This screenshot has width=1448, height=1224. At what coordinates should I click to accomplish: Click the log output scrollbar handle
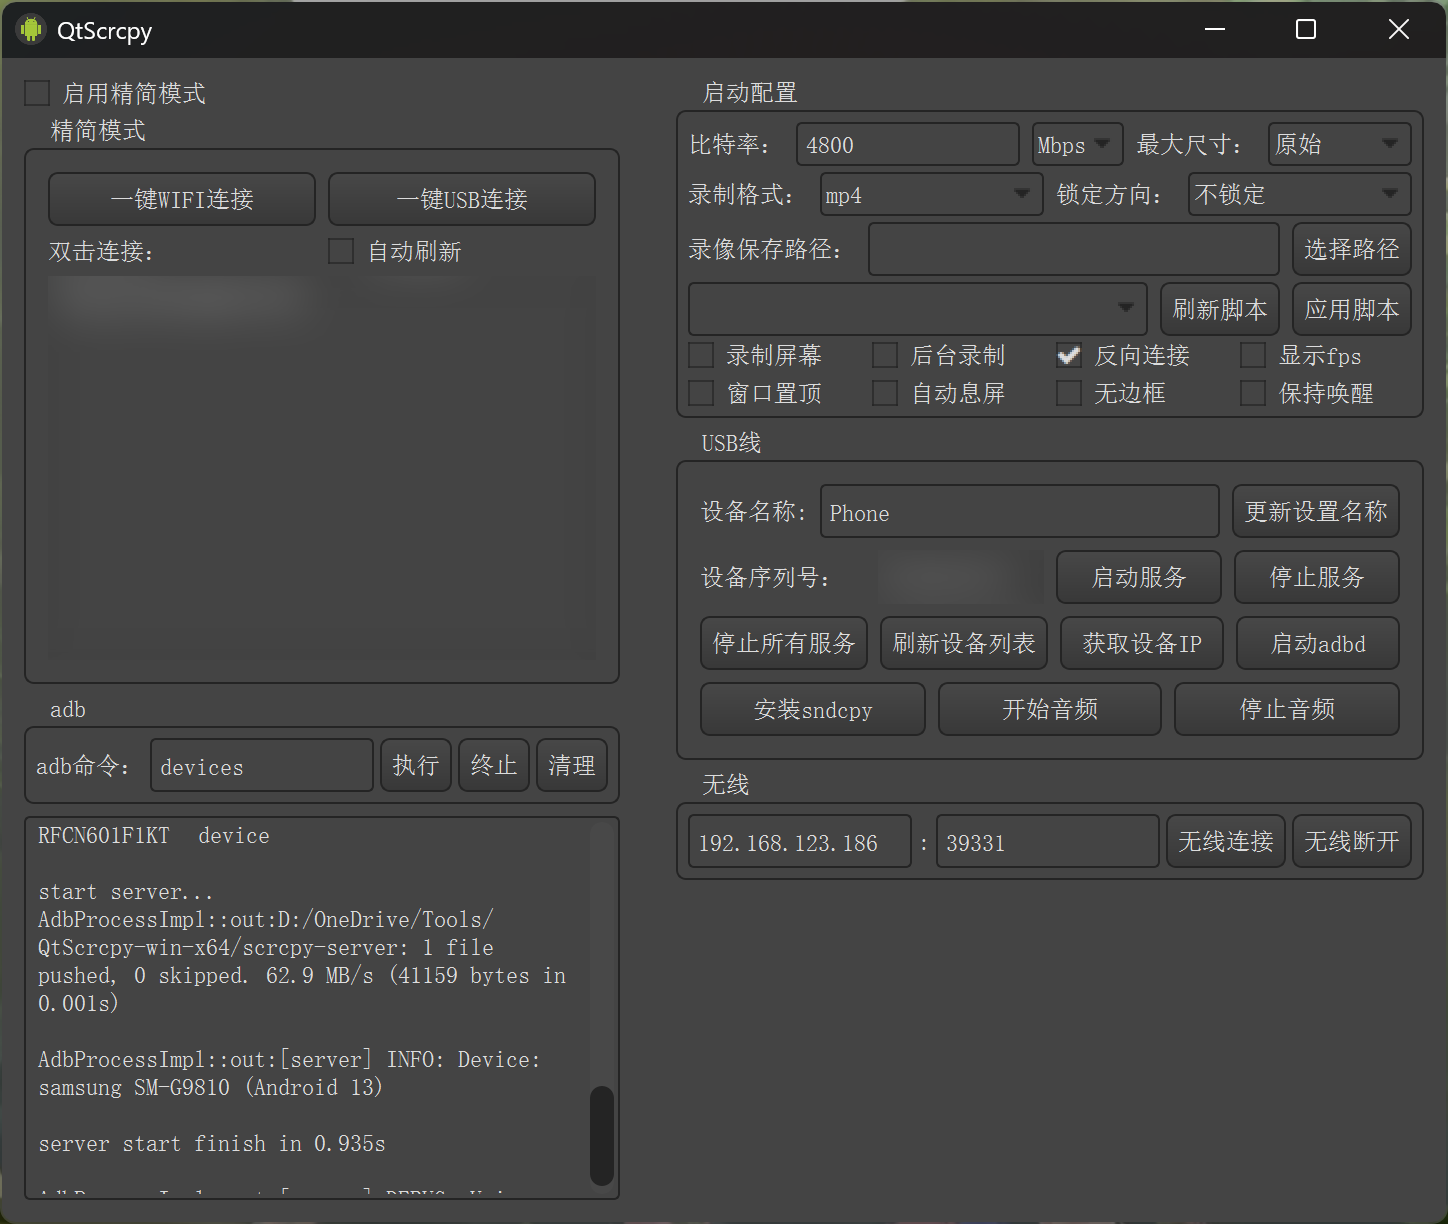[x=602, y=1136]
